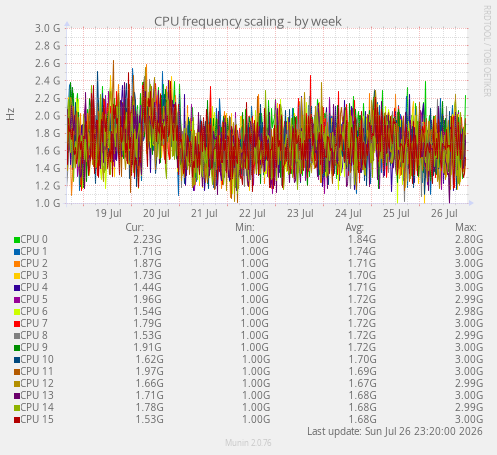497x455 pixels.
Task: Click the 'Munin 2.0.76' version footer
Action: 248,443
